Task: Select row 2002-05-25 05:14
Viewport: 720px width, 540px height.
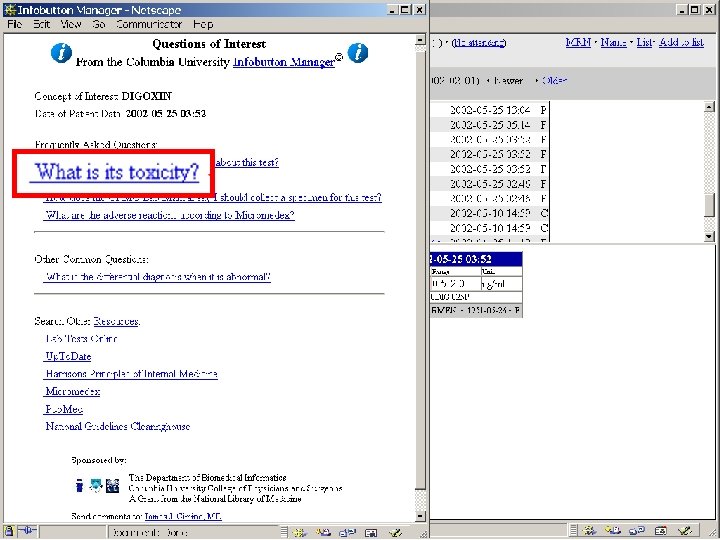Action: point(489,125)
